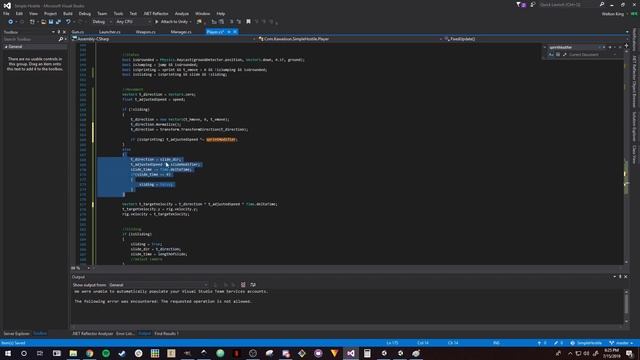Click the bookmark icon in the toolbar

[x=248, y=22]
